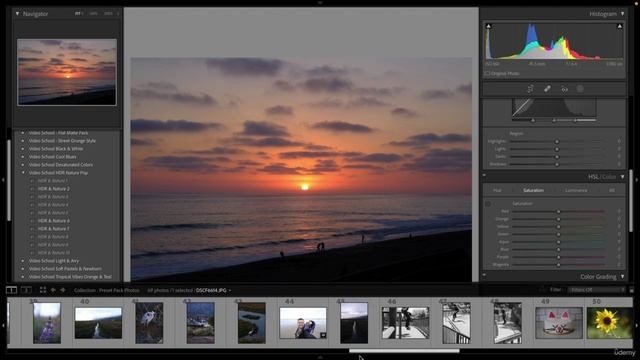Collapse the Histogram panel
Image resolution: width=640 pixels, height=360 pixels.
click(x=622, y=13)
